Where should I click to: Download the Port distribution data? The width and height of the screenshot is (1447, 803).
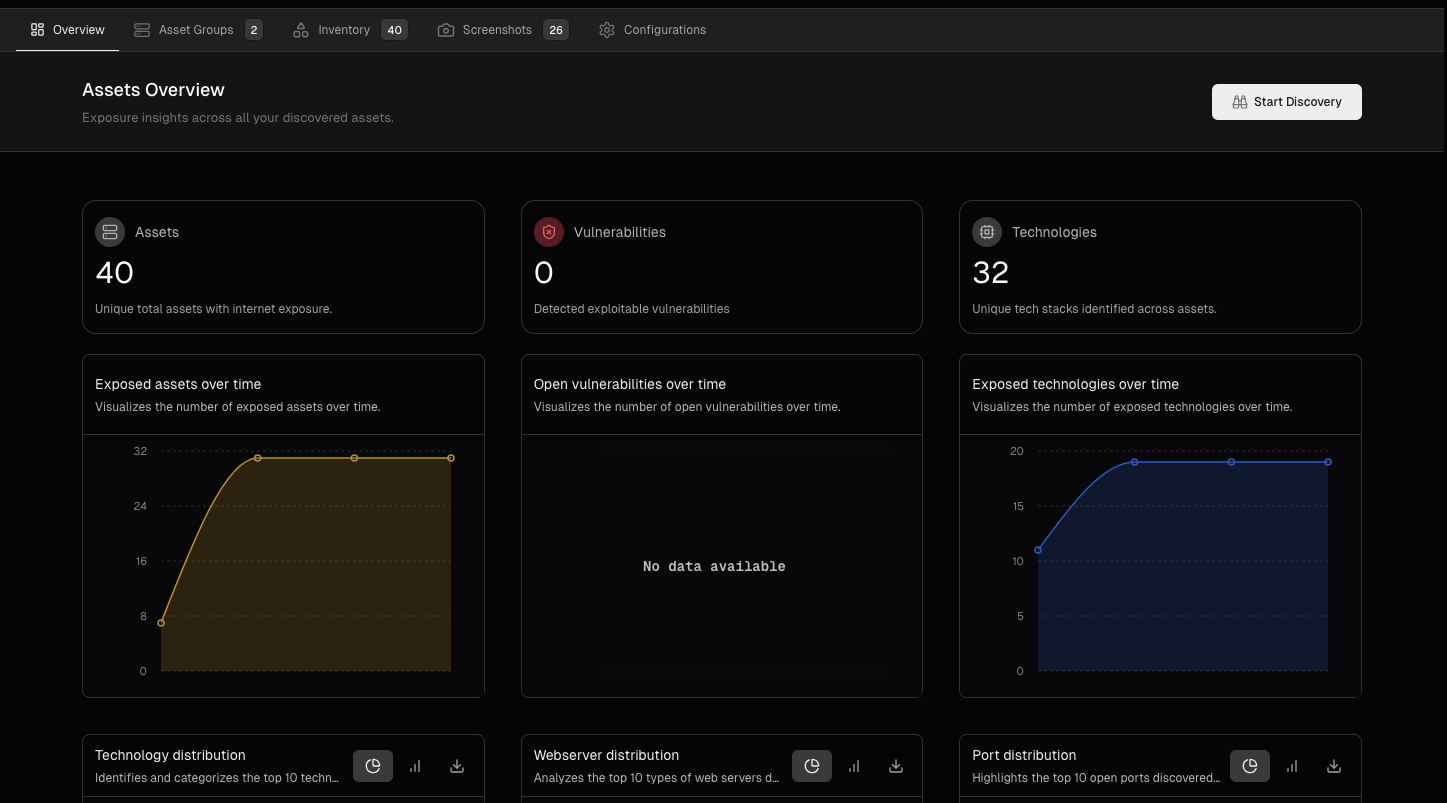[1334, 766]
